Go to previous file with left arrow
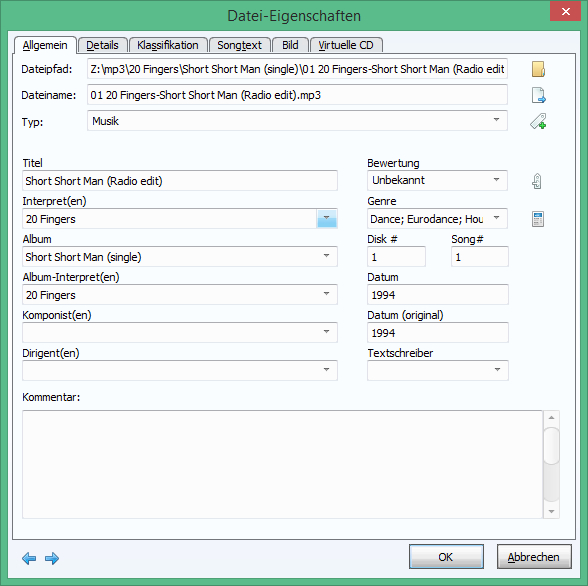The width and height of the screenshot is (588, 586). (29, 559)
